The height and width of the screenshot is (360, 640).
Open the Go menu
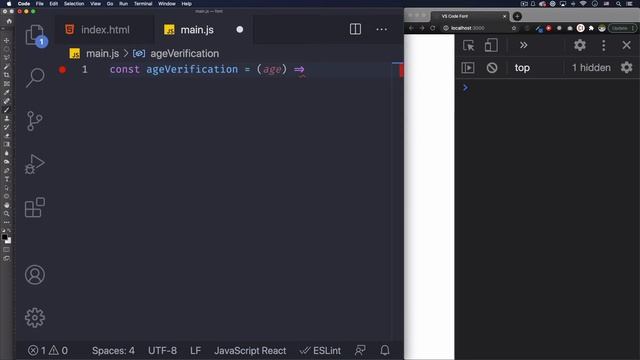(110, 4)
